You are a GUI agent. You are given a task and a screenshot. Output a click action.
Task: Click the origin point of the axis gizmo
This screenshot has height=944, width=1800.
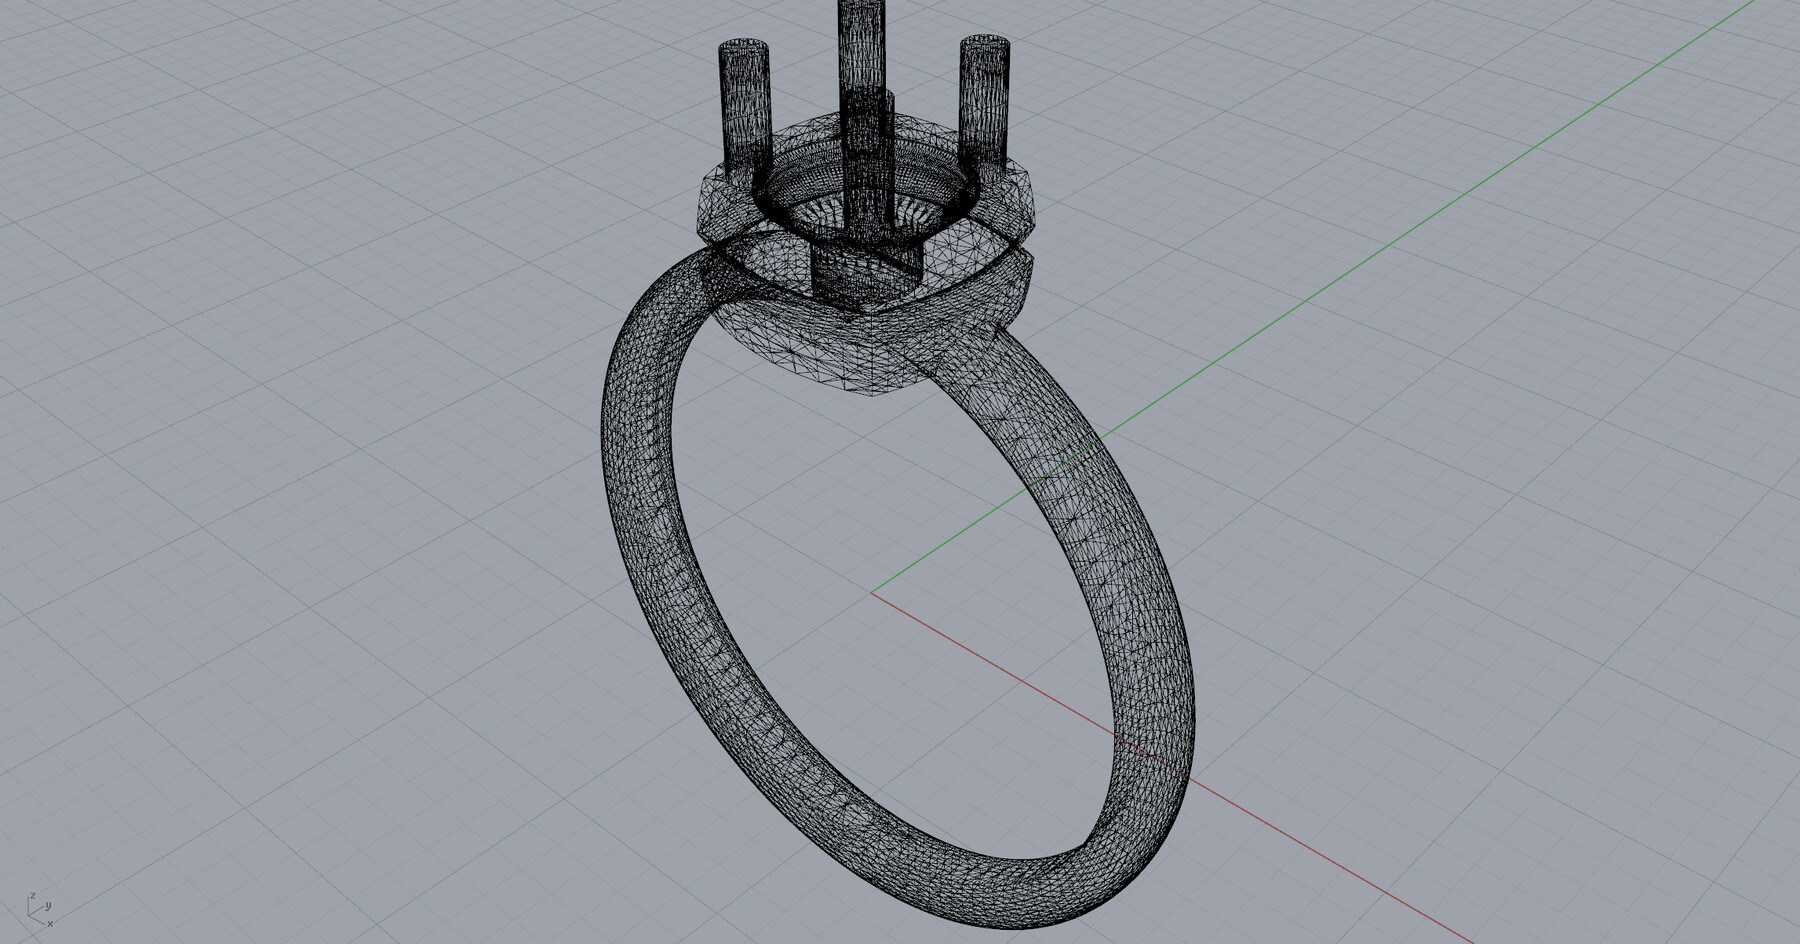point(29,915)
